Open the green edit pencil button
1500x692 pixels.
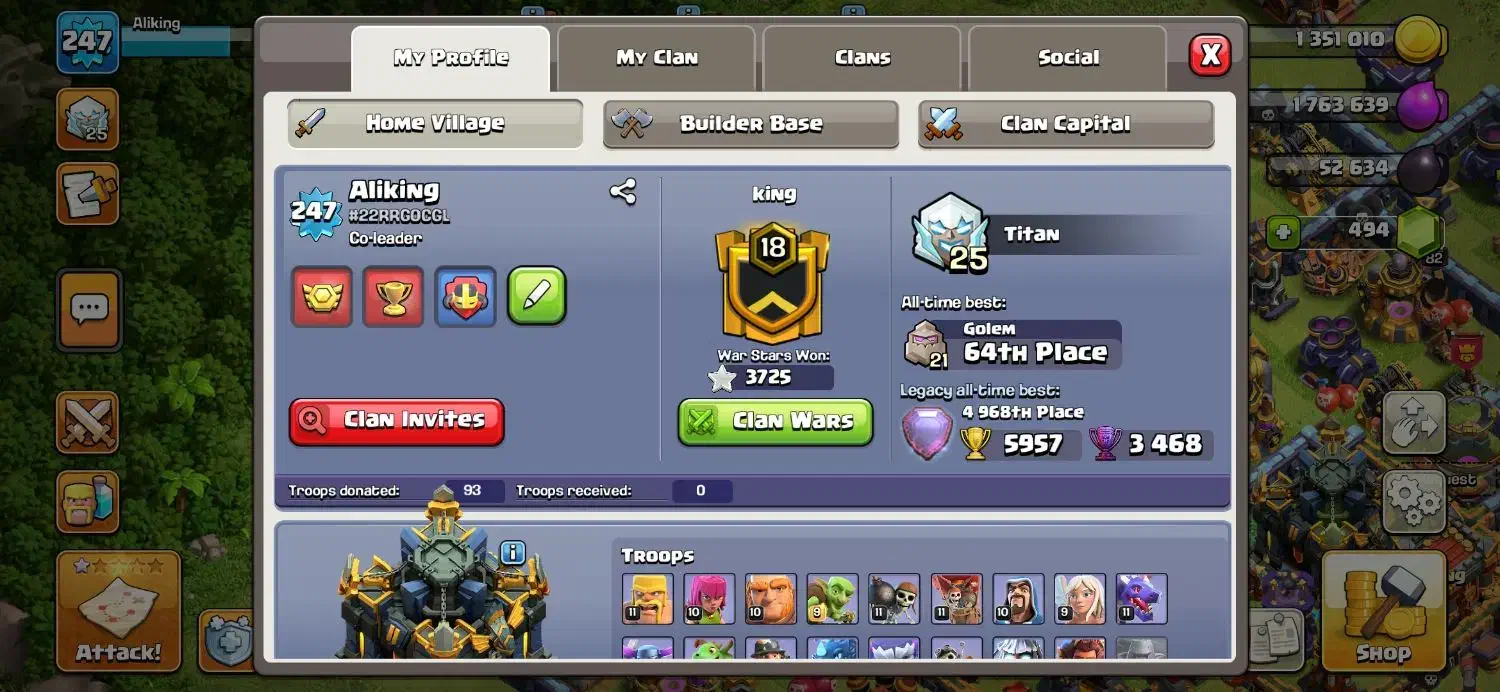click(537, 296)
